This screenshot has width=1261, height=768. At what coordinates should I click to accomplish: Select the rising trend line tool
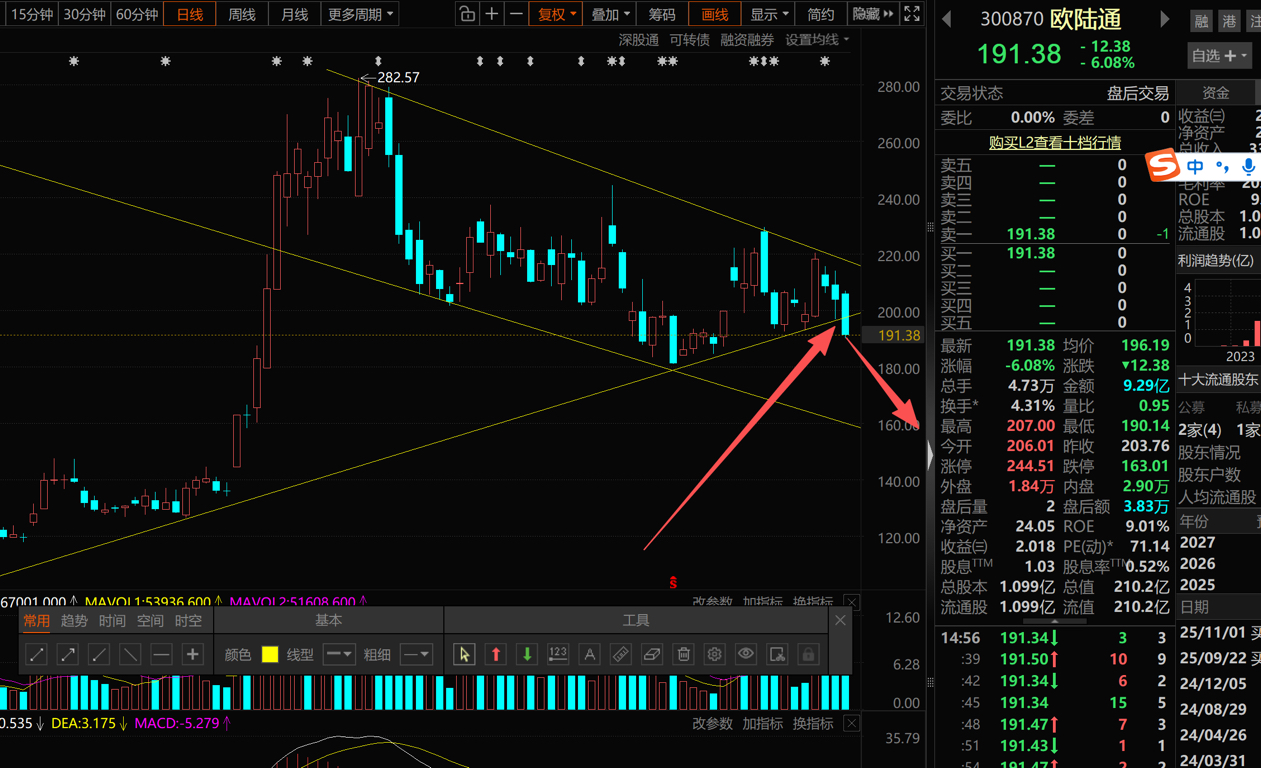click(98, 655)
